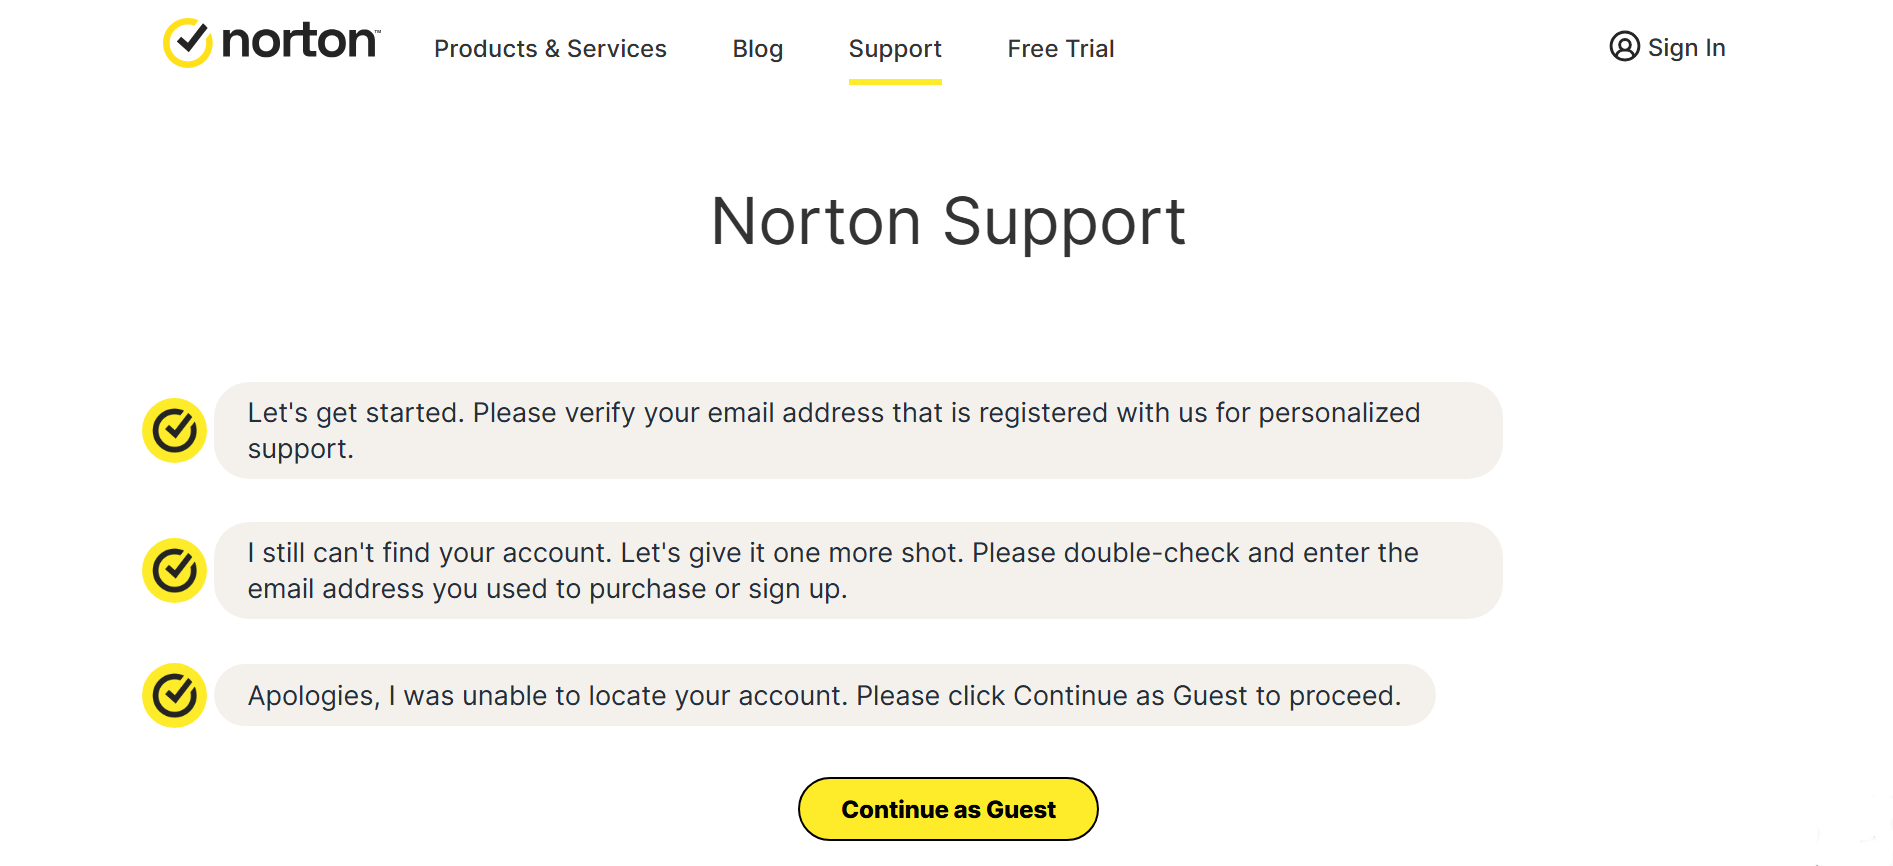The width and height of the screenshot is (1893, 866).
Task: Open the Products & Services menu
Action: click(x=550, y=49)
